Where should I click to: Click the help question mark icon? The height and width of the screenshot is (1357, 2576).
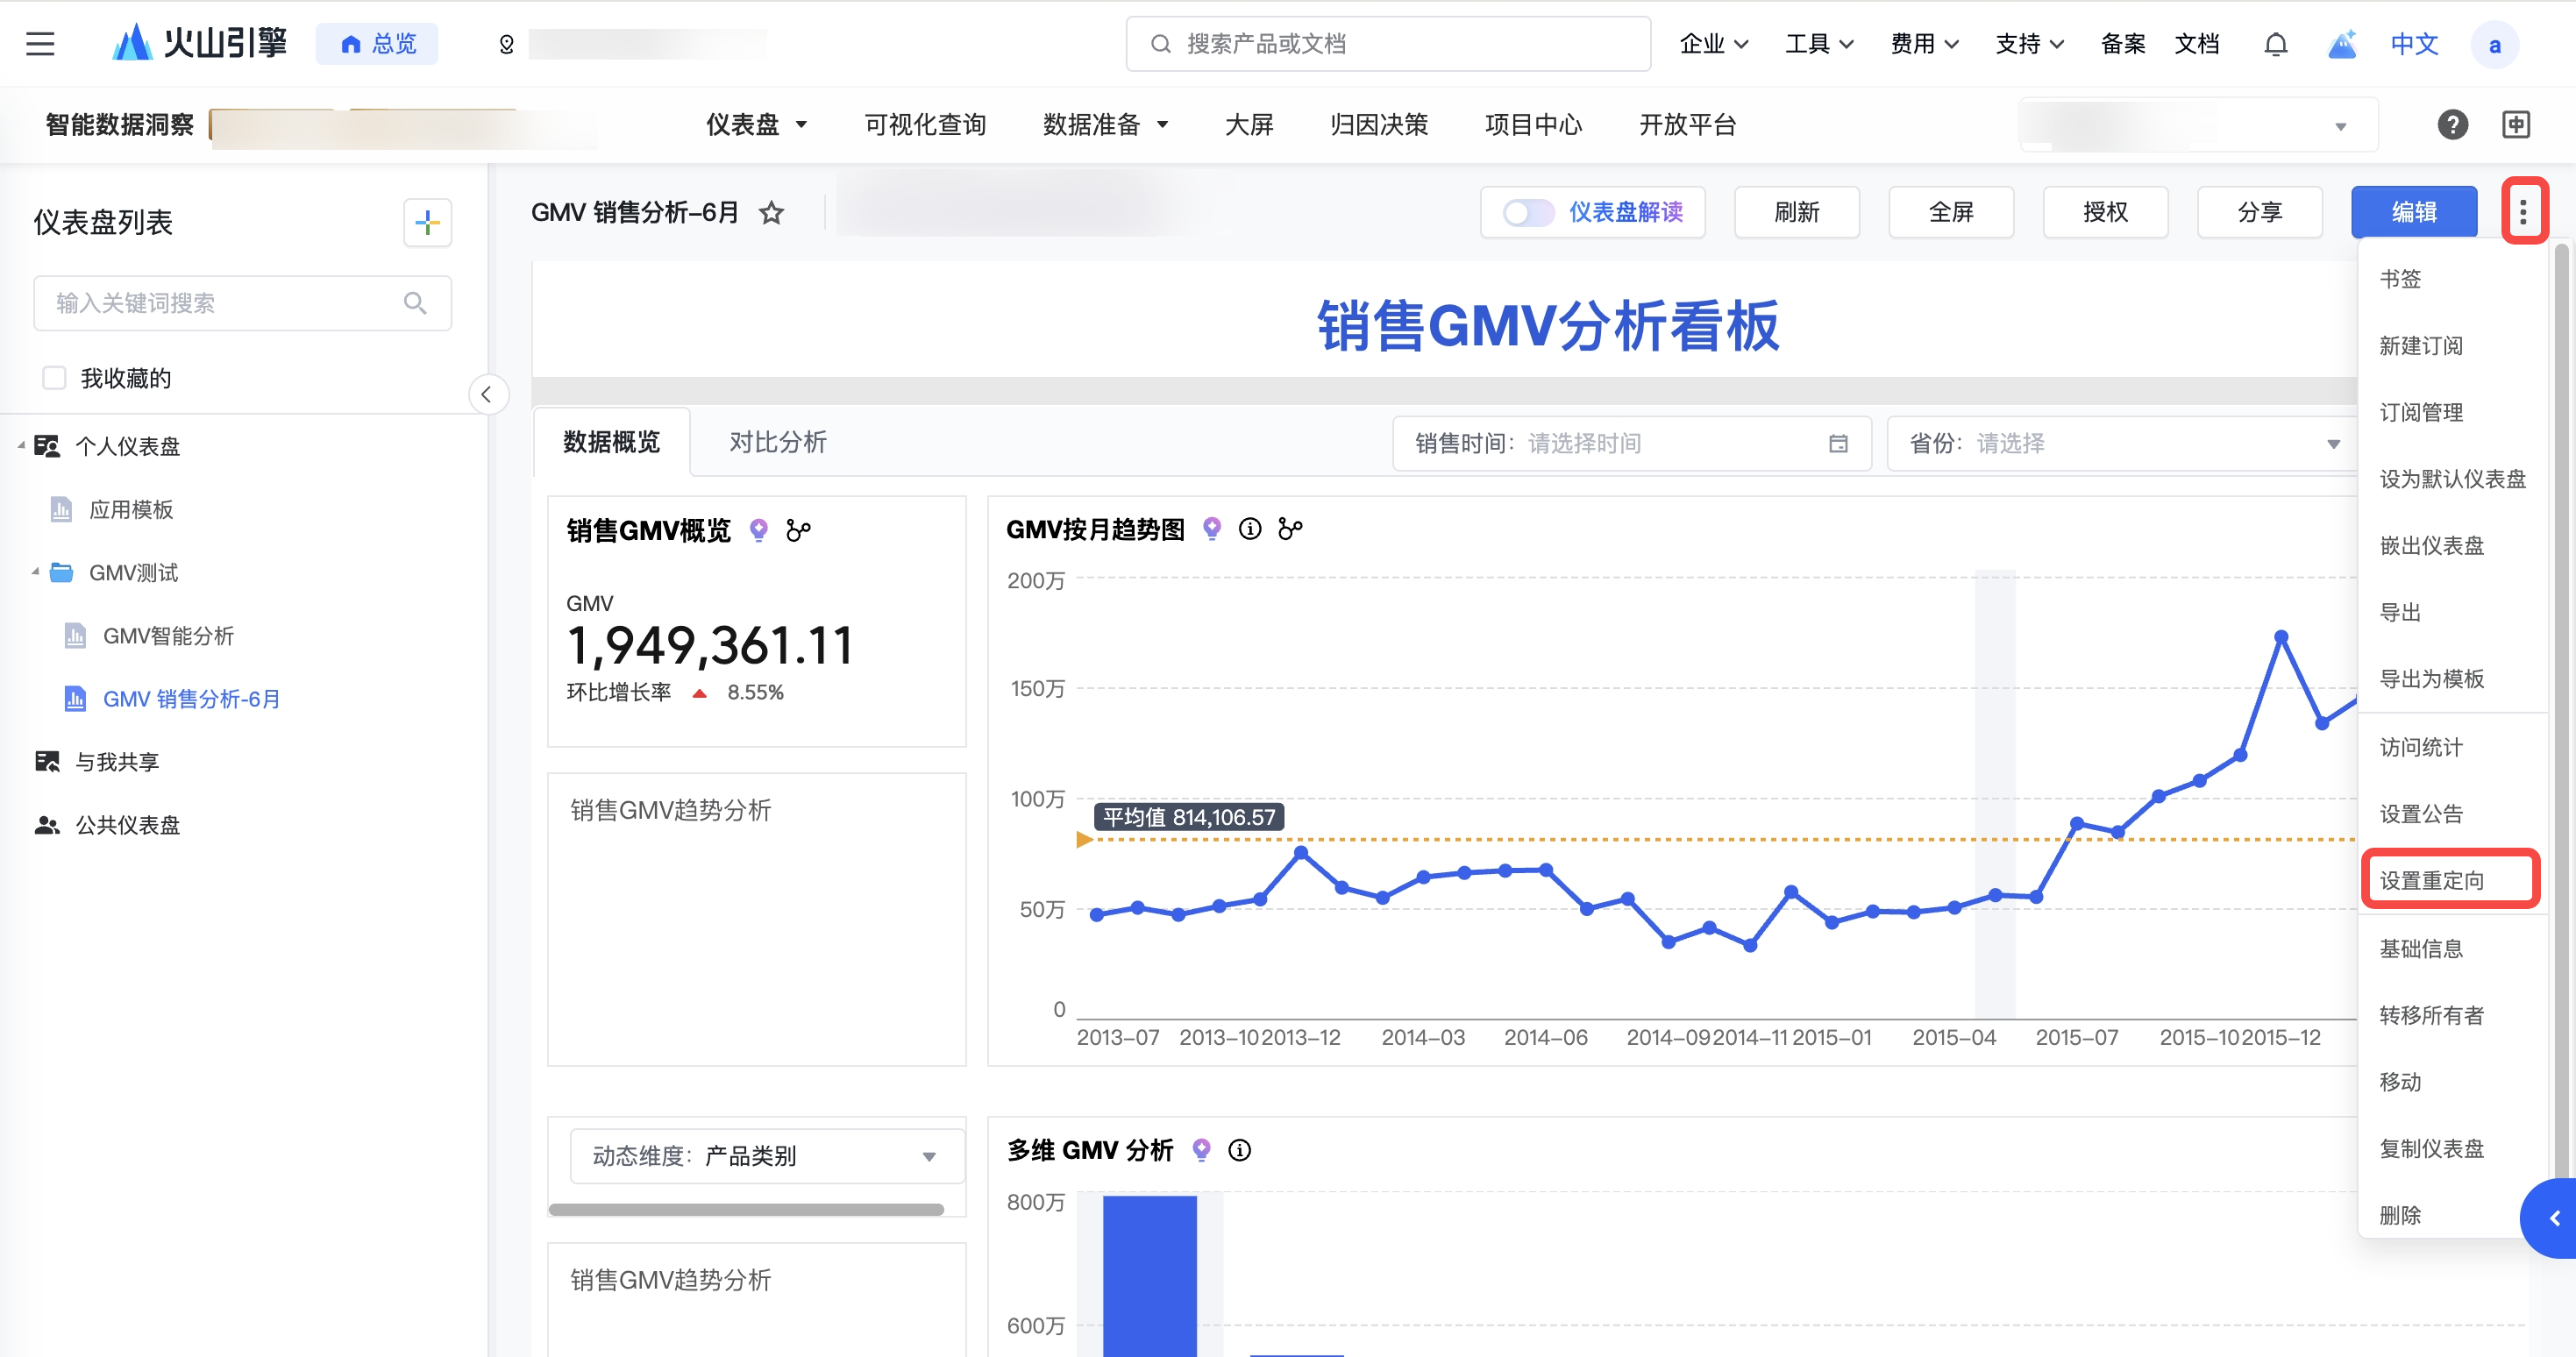(x=2452, y=125)
